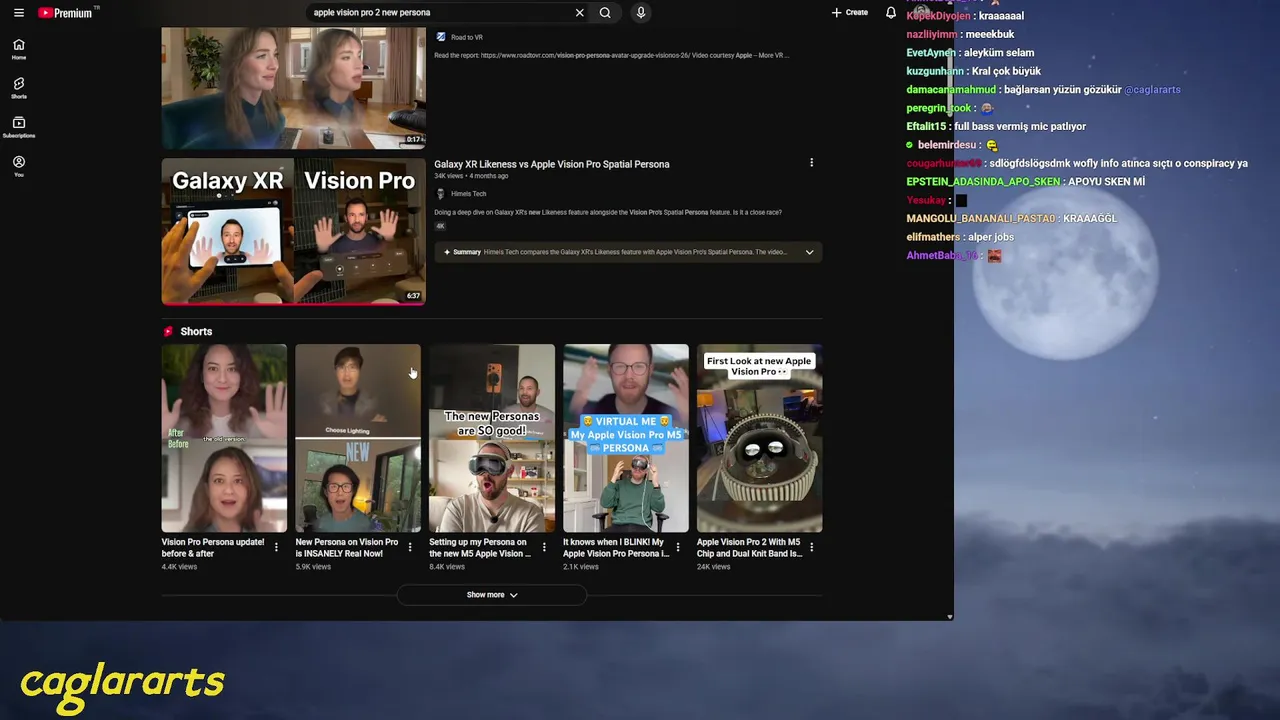Expand Shorts with Show more
1280x720 pixels.
[492, 595]
